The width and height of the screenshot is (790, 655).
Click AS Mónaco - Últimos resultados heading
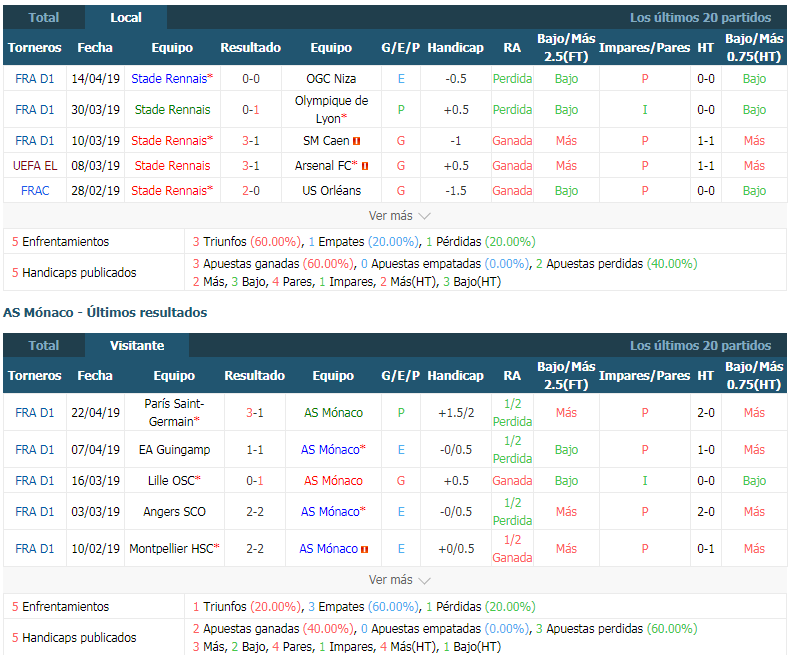(105, 313)
